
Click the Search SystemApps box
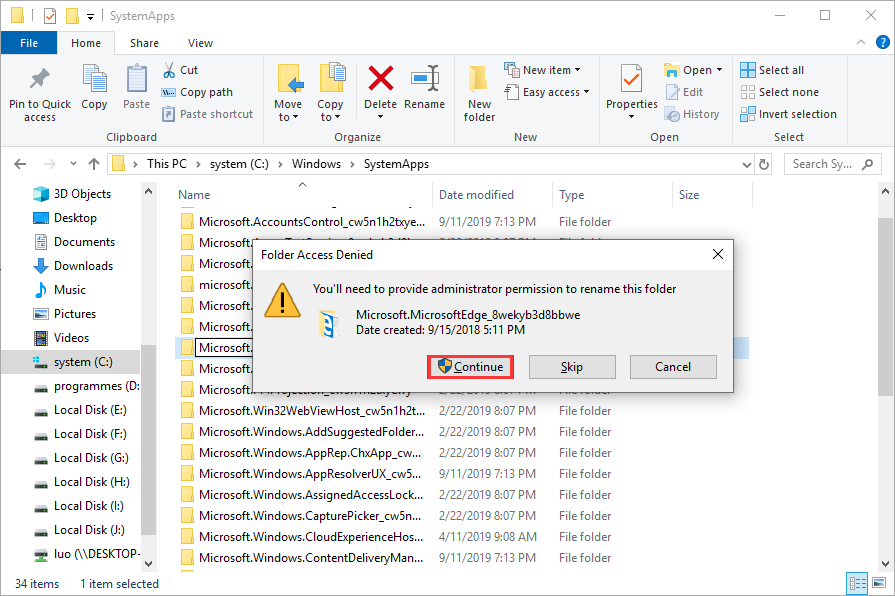(832, 164)
